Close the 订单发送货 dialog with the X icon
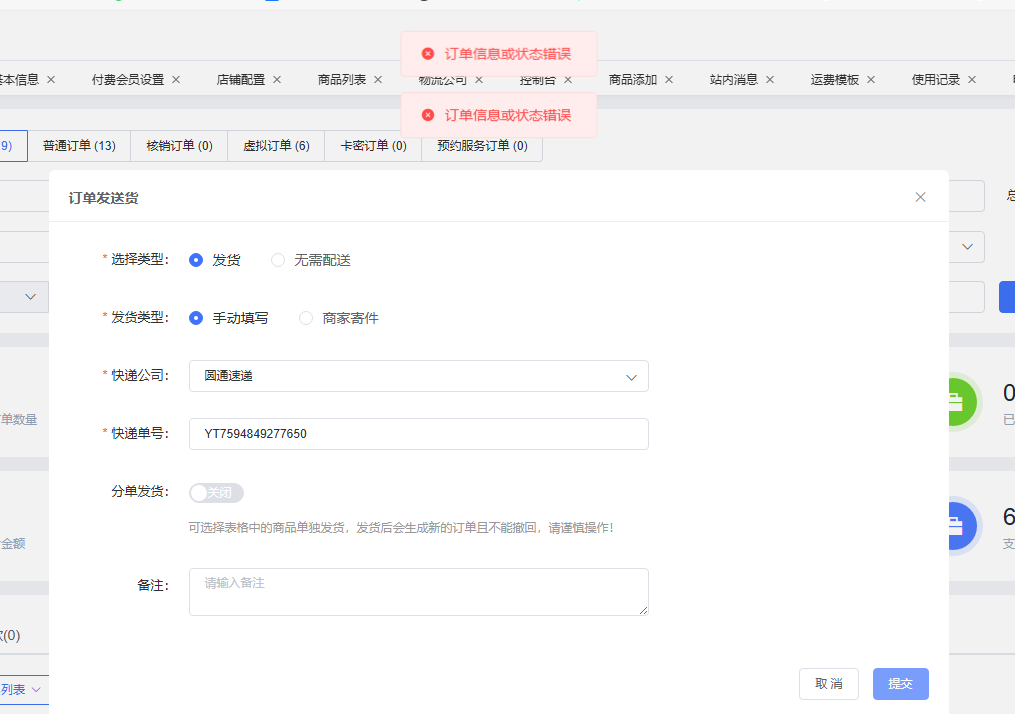Image resolution: width=1015 pixels, height=714 pixels. (920, 197)
